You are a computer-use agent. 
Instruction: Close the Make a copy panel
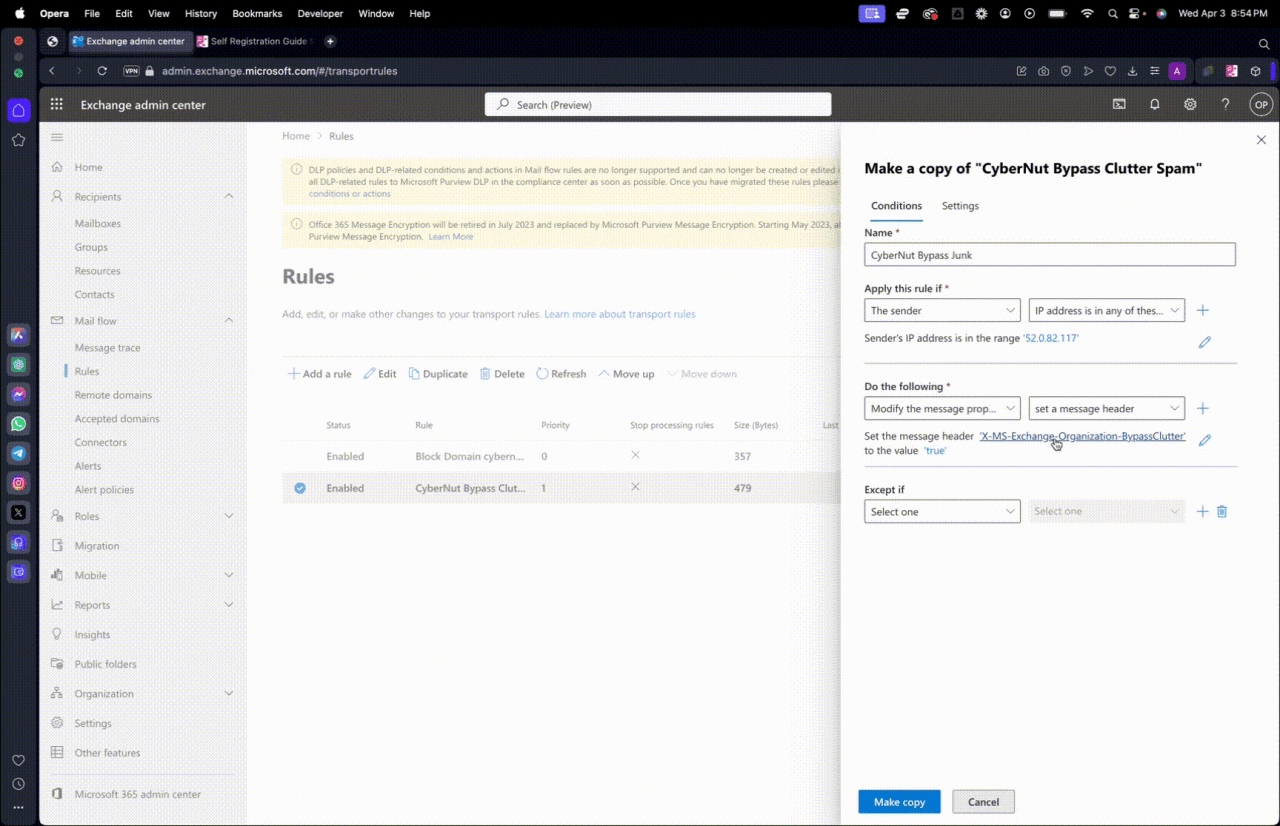pyautogui.click(x=1261, y=141)
